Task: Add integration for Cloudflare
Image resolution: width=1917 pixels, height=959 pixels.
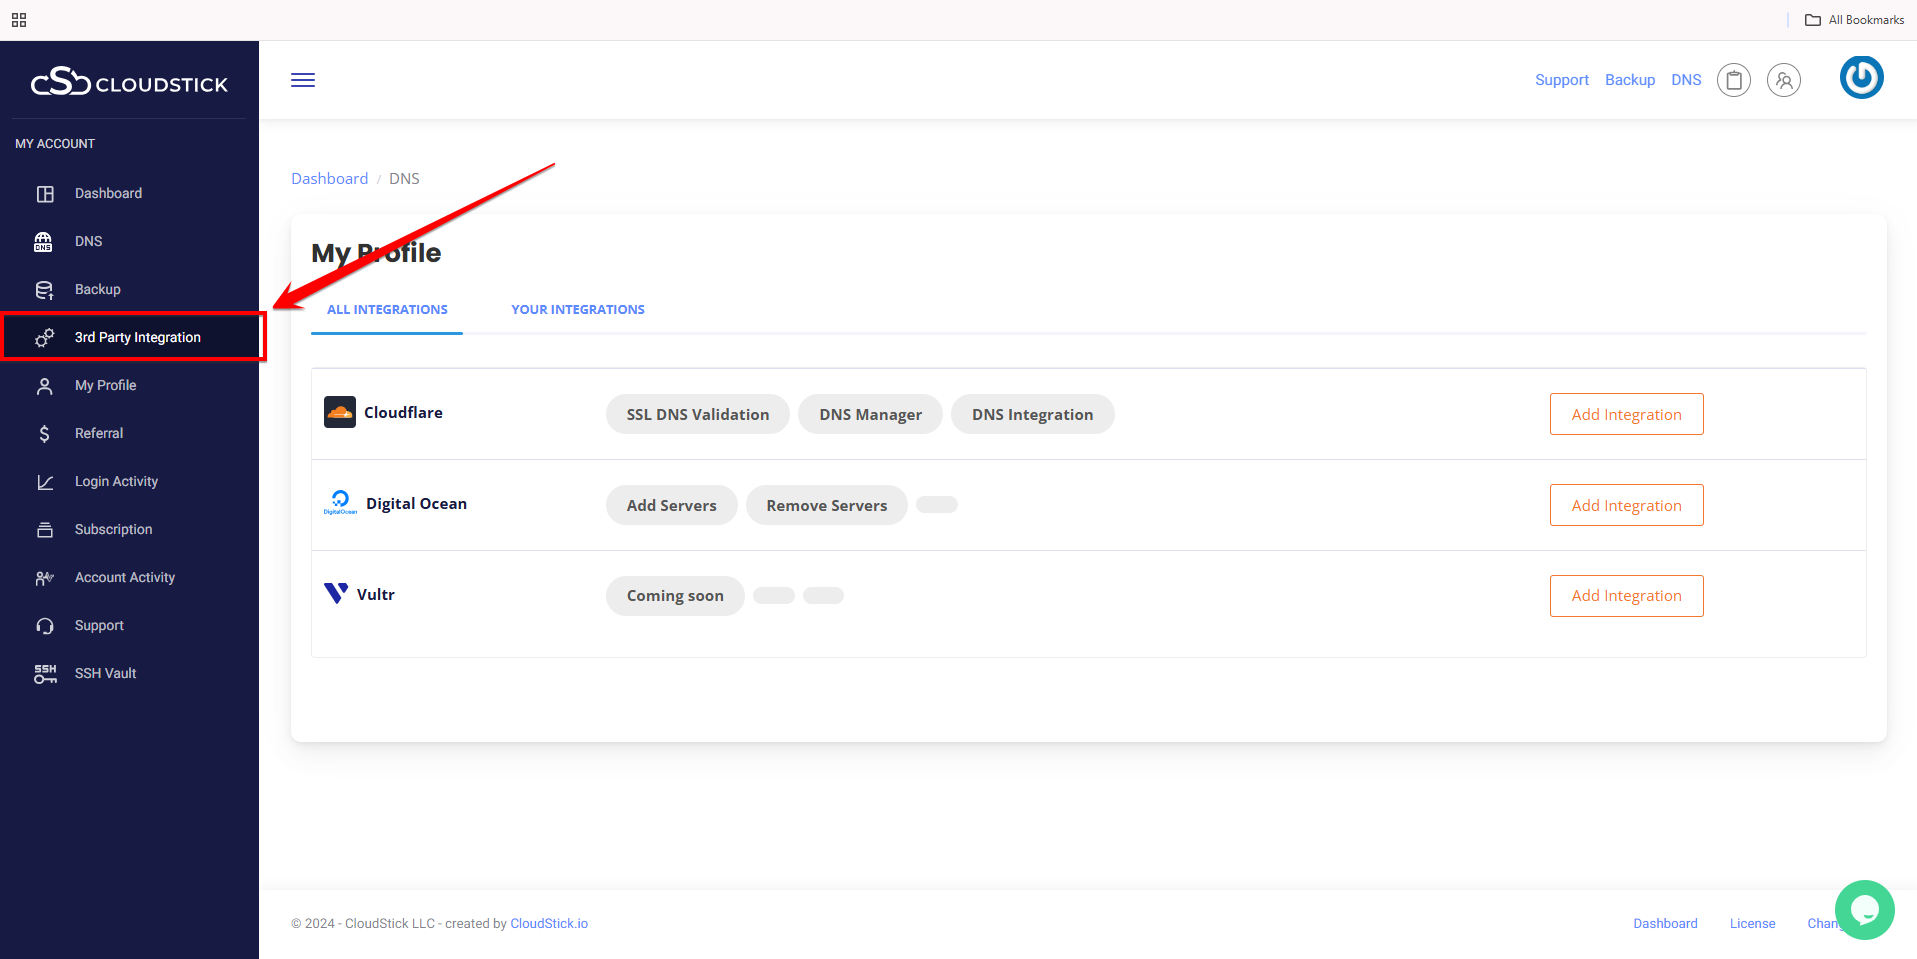Action: click(1626, 414)
